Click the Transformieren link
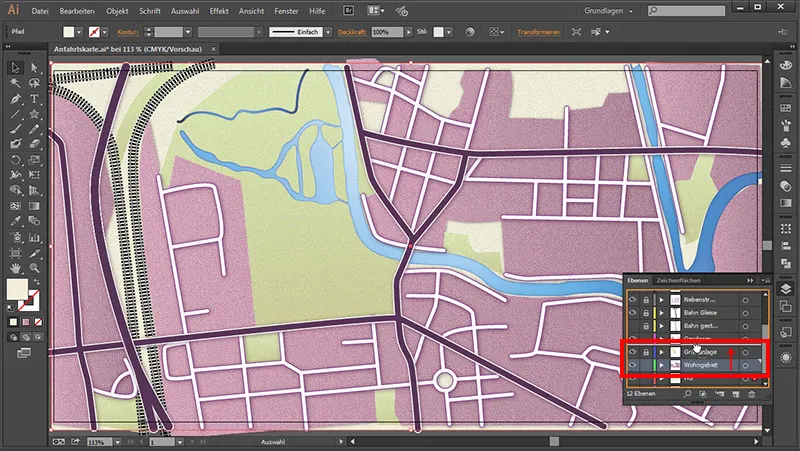Screen dimensions: 800x451 (x=538, y=32)
